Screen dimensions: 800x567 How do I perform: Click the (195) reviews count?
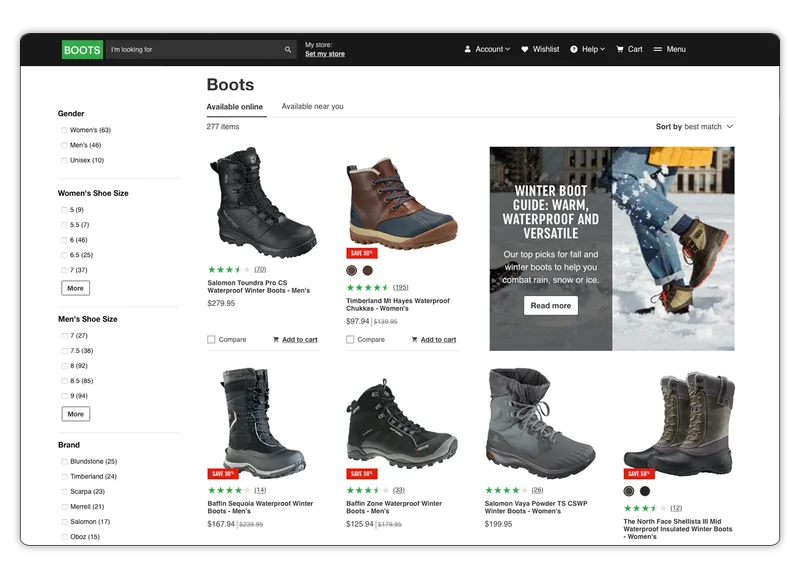pos(401,287)
